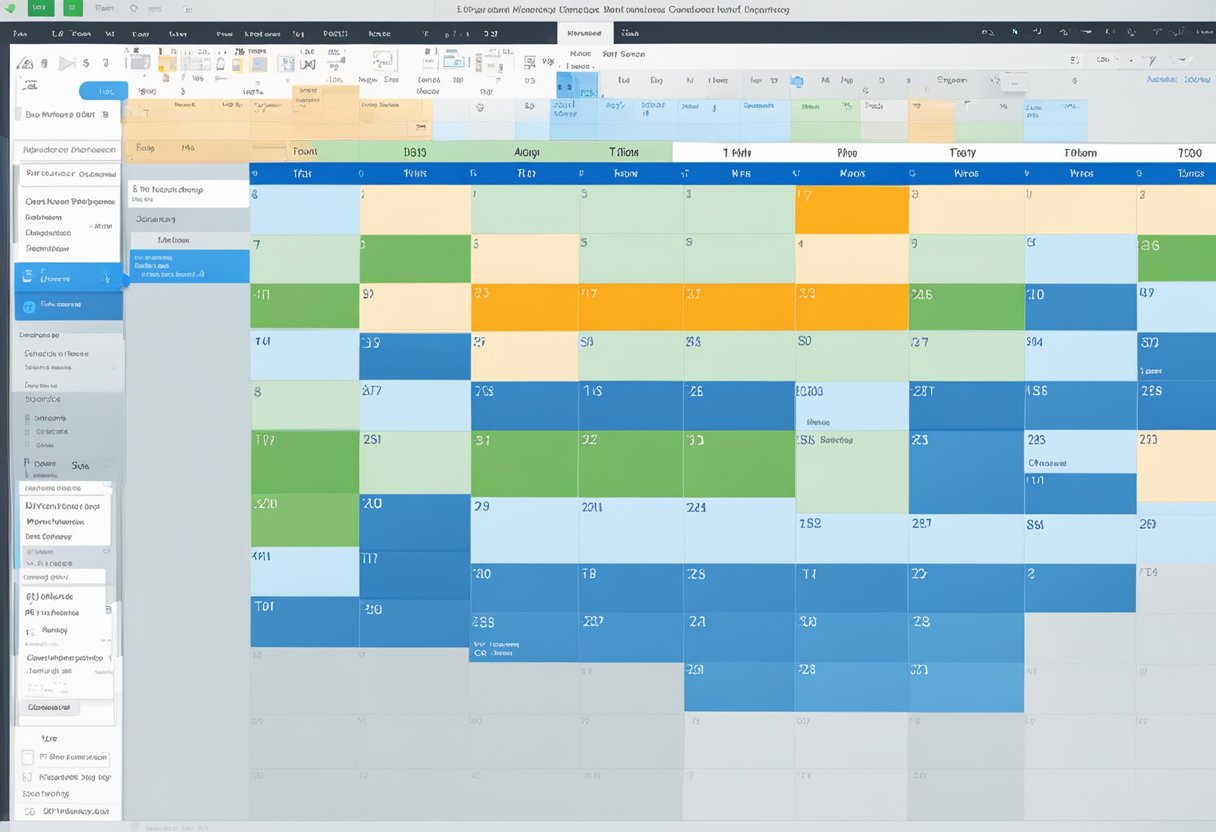The height and width of the screenshot is (832, 1216).
Task: Click the blue pill-shaped button under the ribbon
Action: pos(103,91)
